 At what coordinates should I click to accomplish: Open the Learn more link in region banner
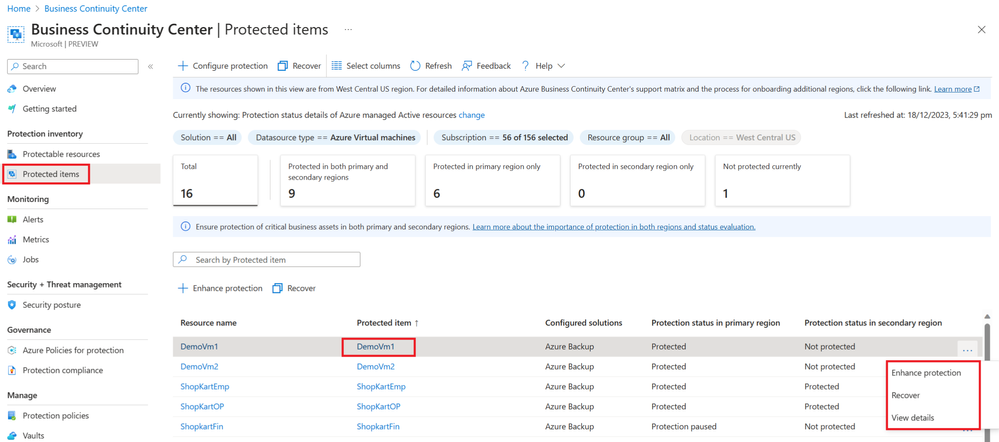pos(956,89)
